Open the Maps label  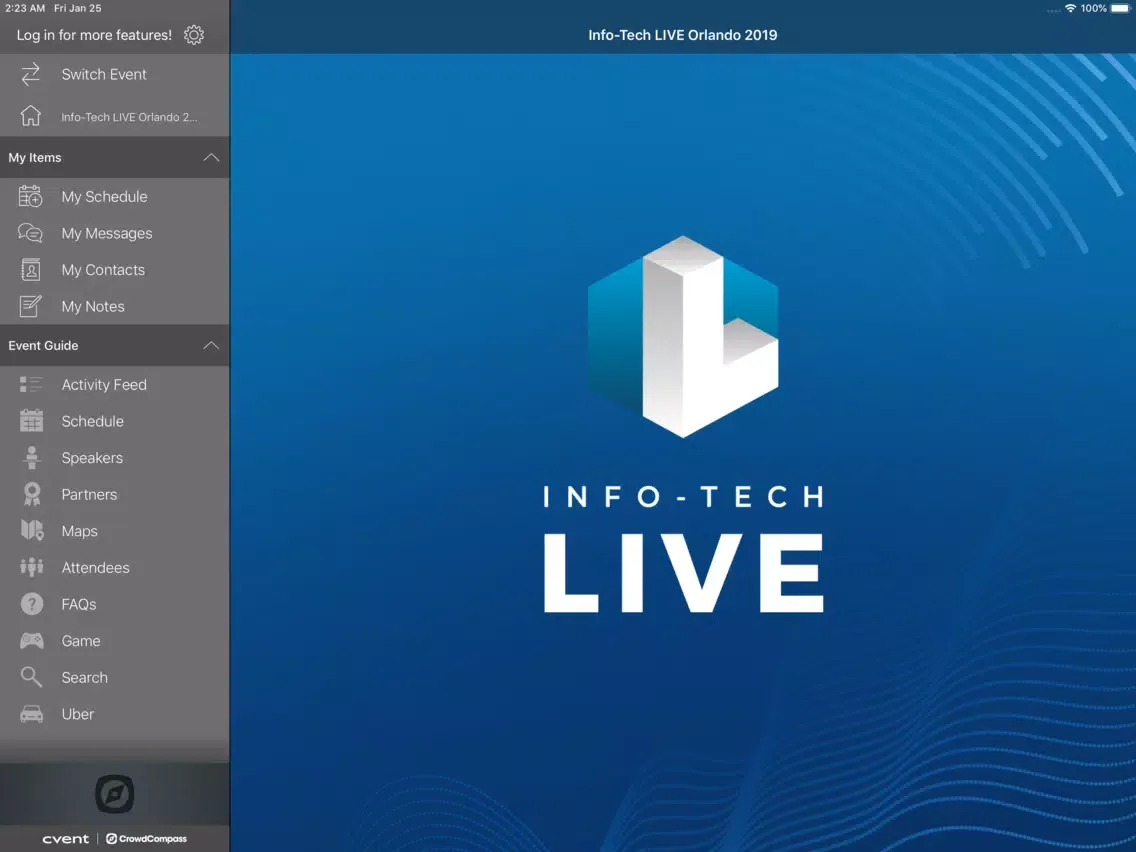point(80,531)
